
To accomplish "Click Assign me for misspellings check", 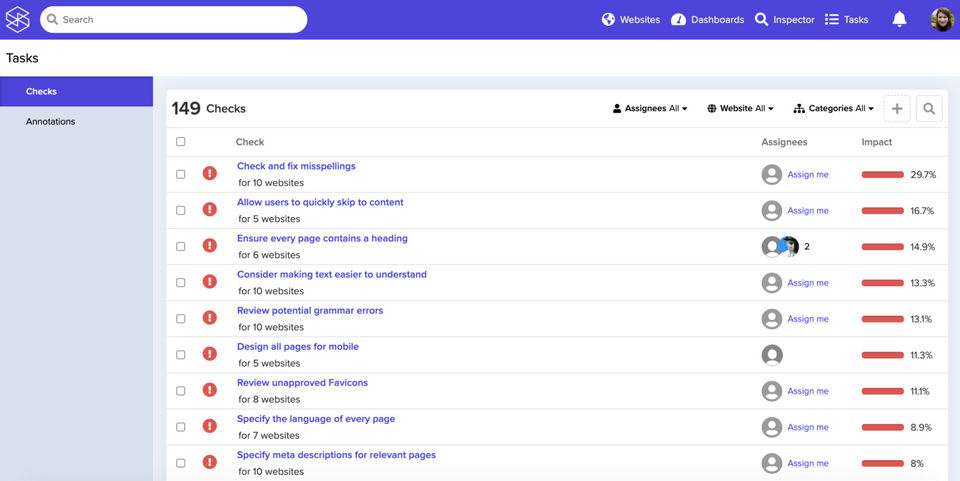I will pos(808,174).
